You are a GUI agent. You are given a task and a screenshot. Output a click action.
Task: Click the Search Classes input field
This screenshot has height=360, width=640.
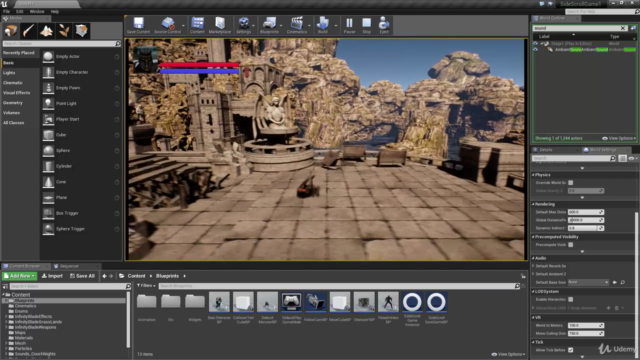[61, 43]
